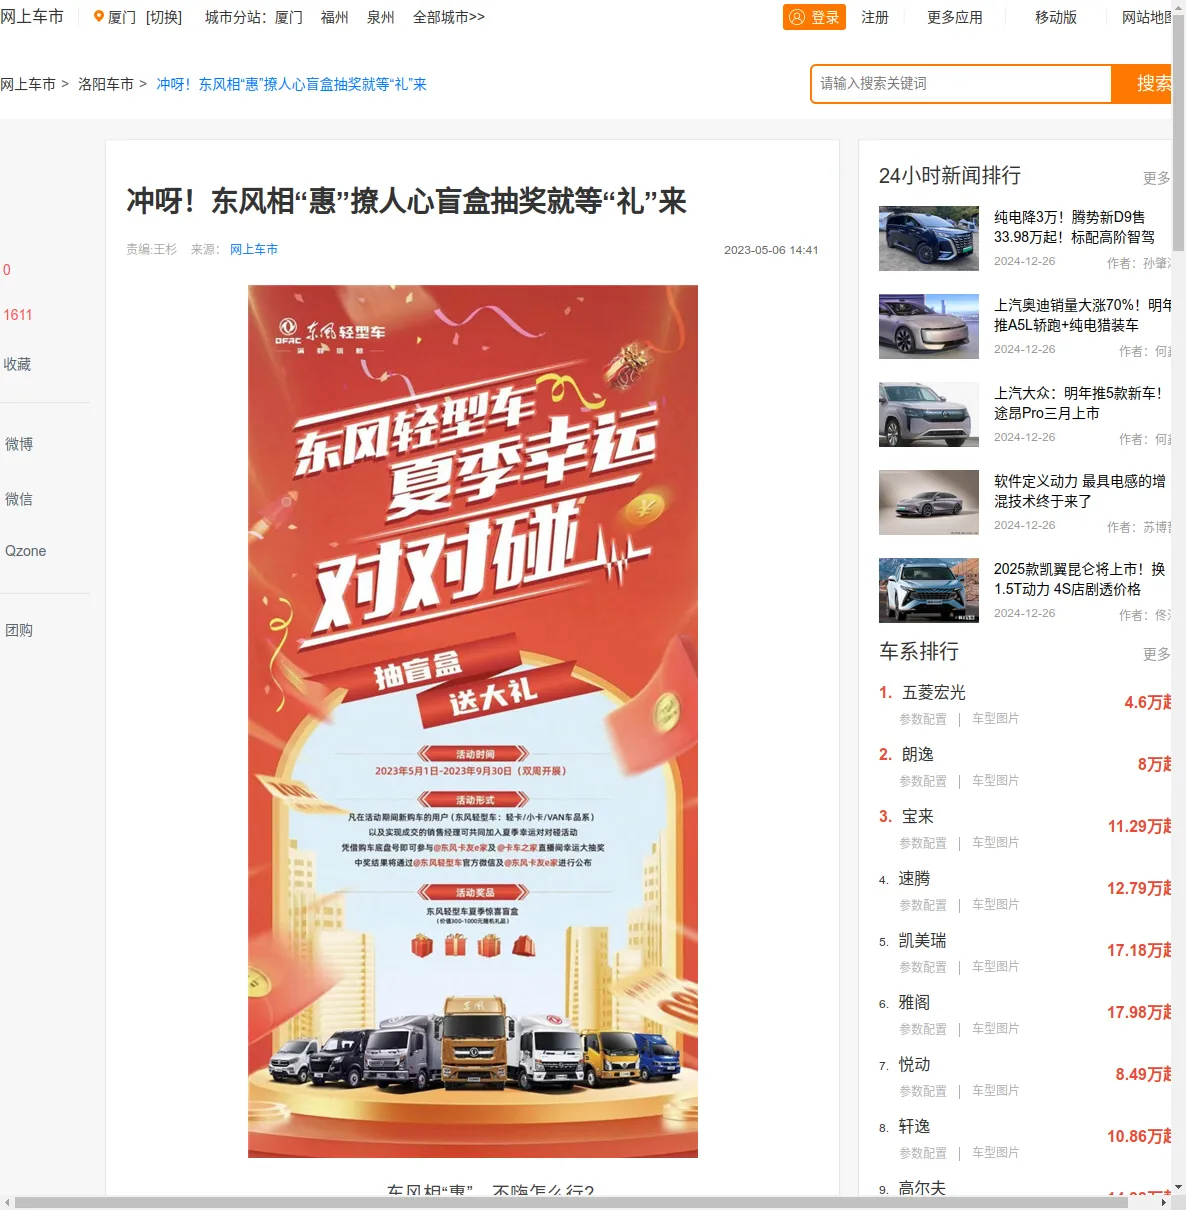Click the orange location pin icon
The height and width of the screenshot is (1210, 1186).
[x=99, y=17]
